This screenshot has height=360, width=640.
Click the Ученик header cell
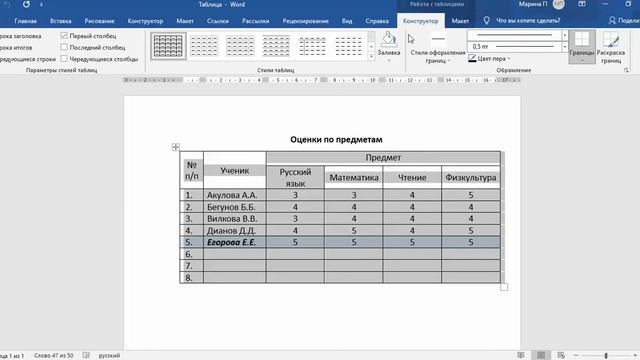(235, 171)
